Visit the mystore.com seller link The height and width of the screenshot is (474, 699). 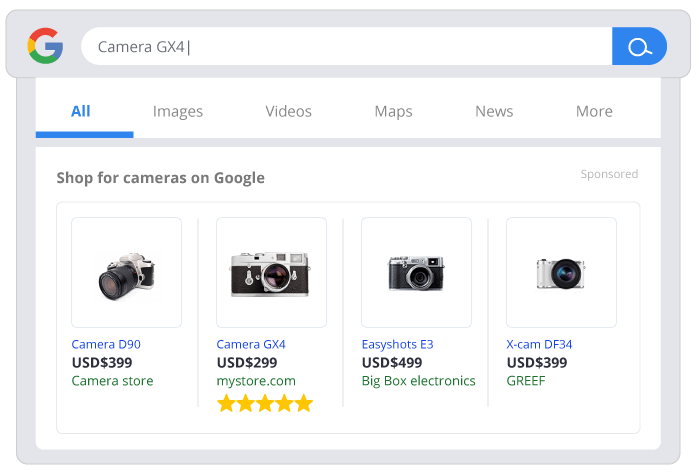(x=256, y=381)
